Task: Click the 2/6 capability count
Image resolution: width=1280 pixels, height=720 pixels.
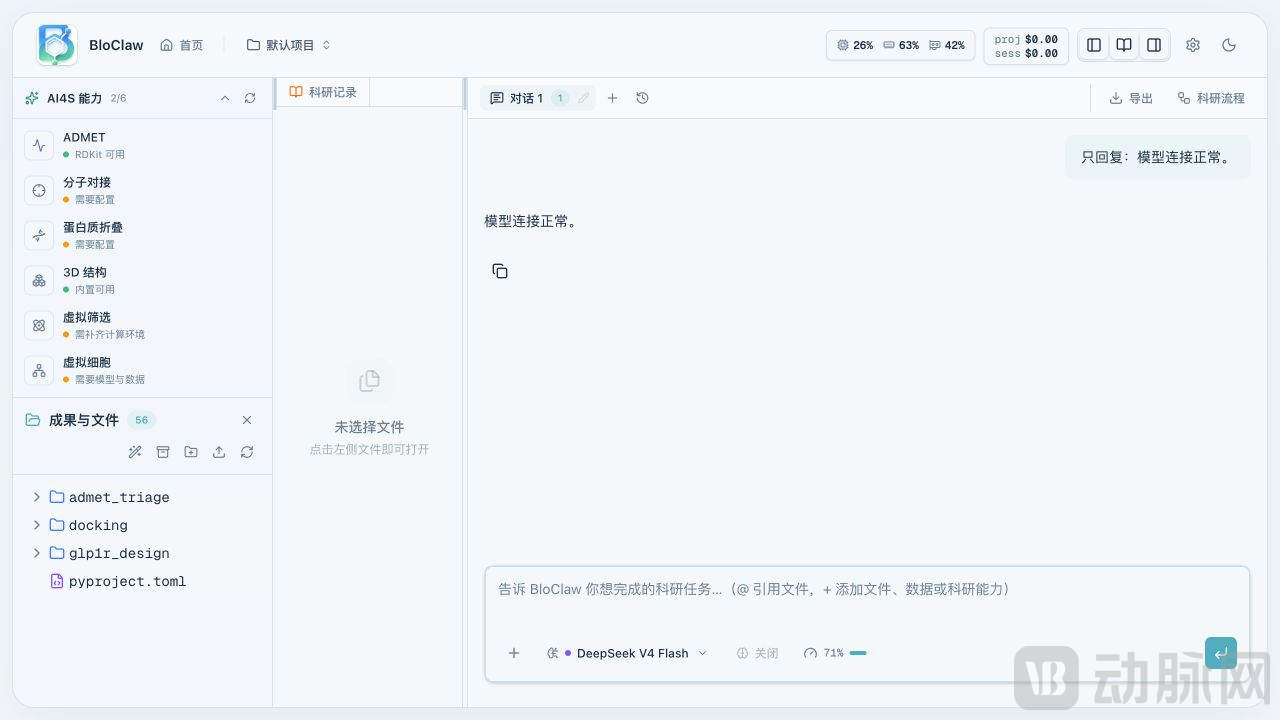Action: pos(118,98)
